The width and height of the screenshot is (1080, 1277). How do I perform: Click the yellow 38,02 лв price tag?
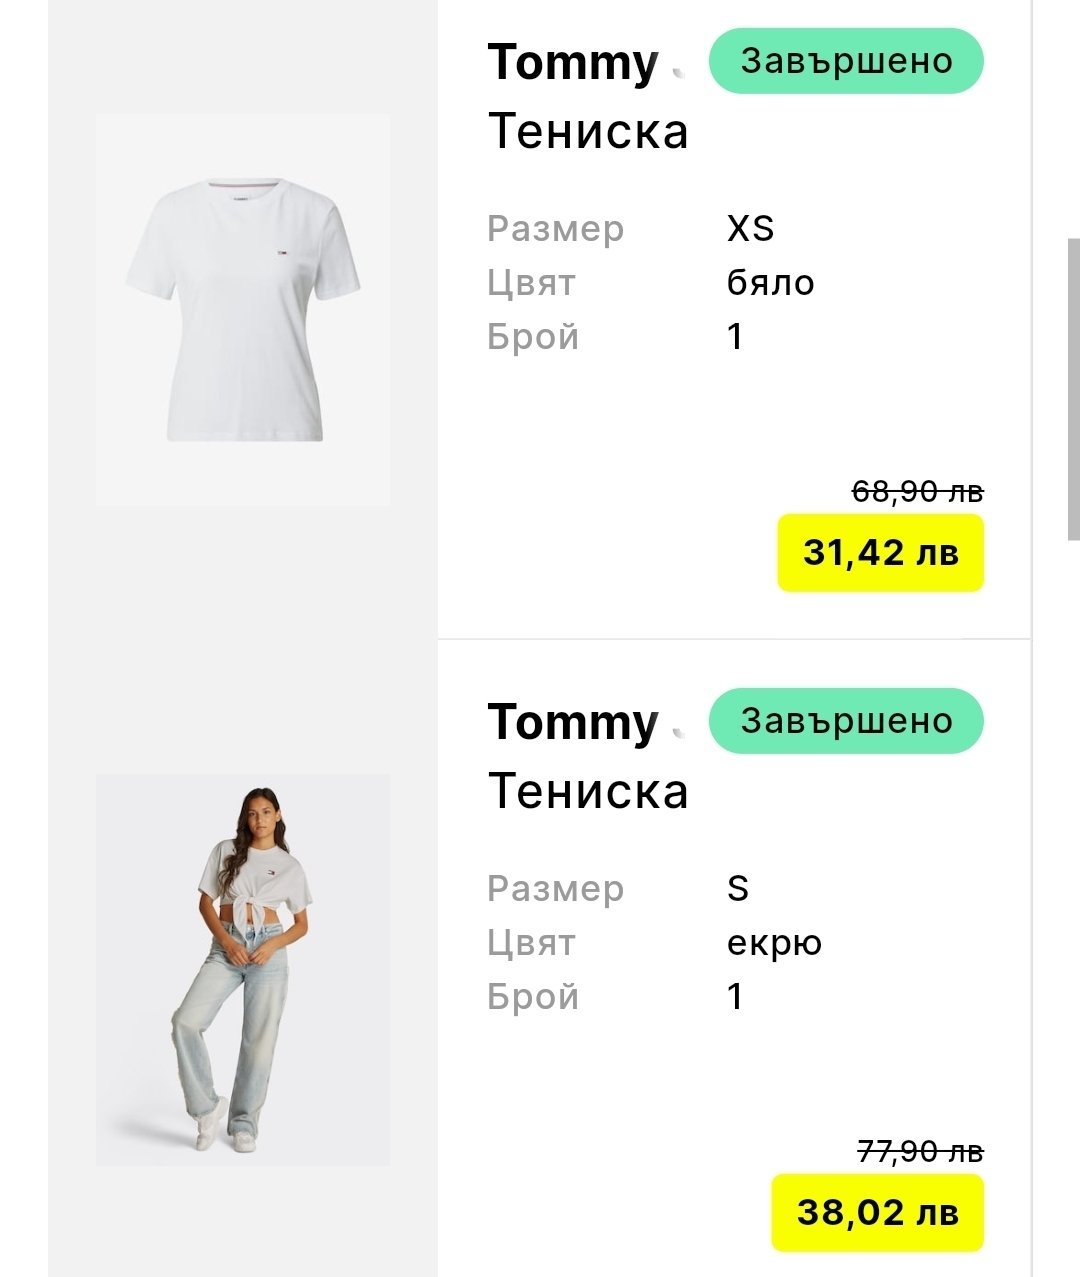(x=878, y=1213)
